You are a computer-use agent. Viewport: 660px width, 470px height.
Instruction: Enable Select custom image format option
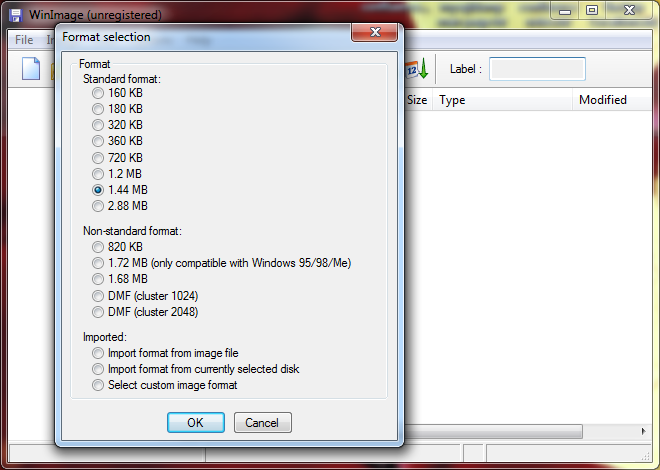pyautogui.click(x=98, y=385)
